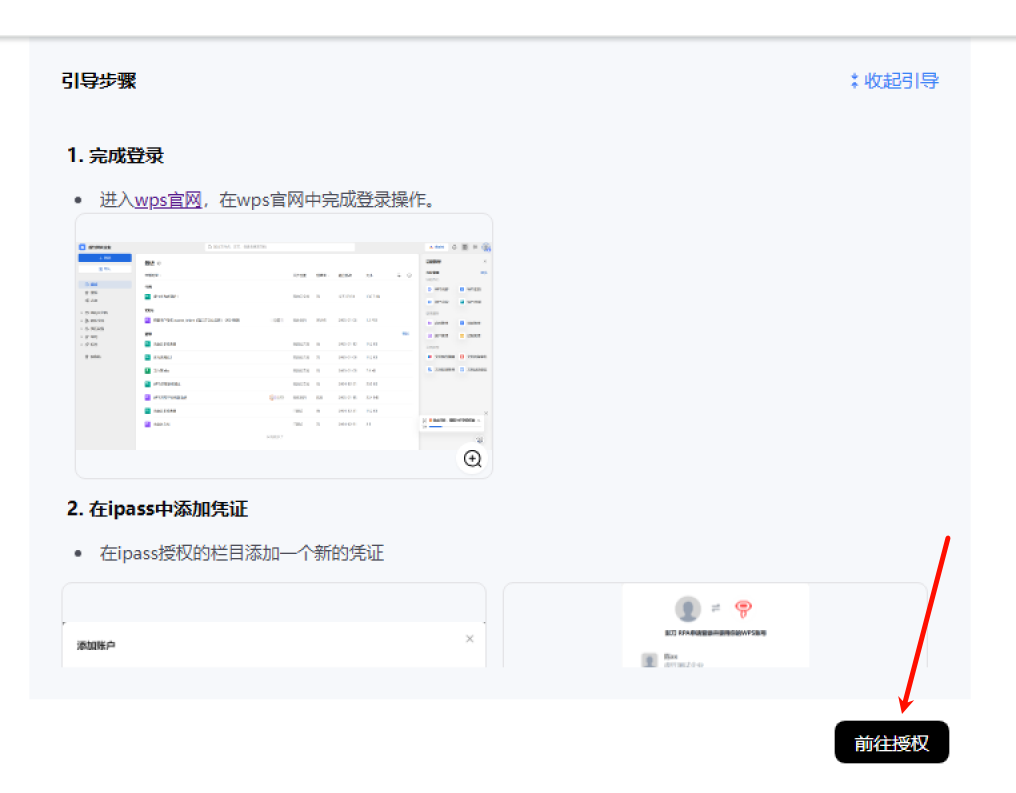
Task: Select the 2. 在ipass中添加凭证 step heading
Action: tap(157, 509)
